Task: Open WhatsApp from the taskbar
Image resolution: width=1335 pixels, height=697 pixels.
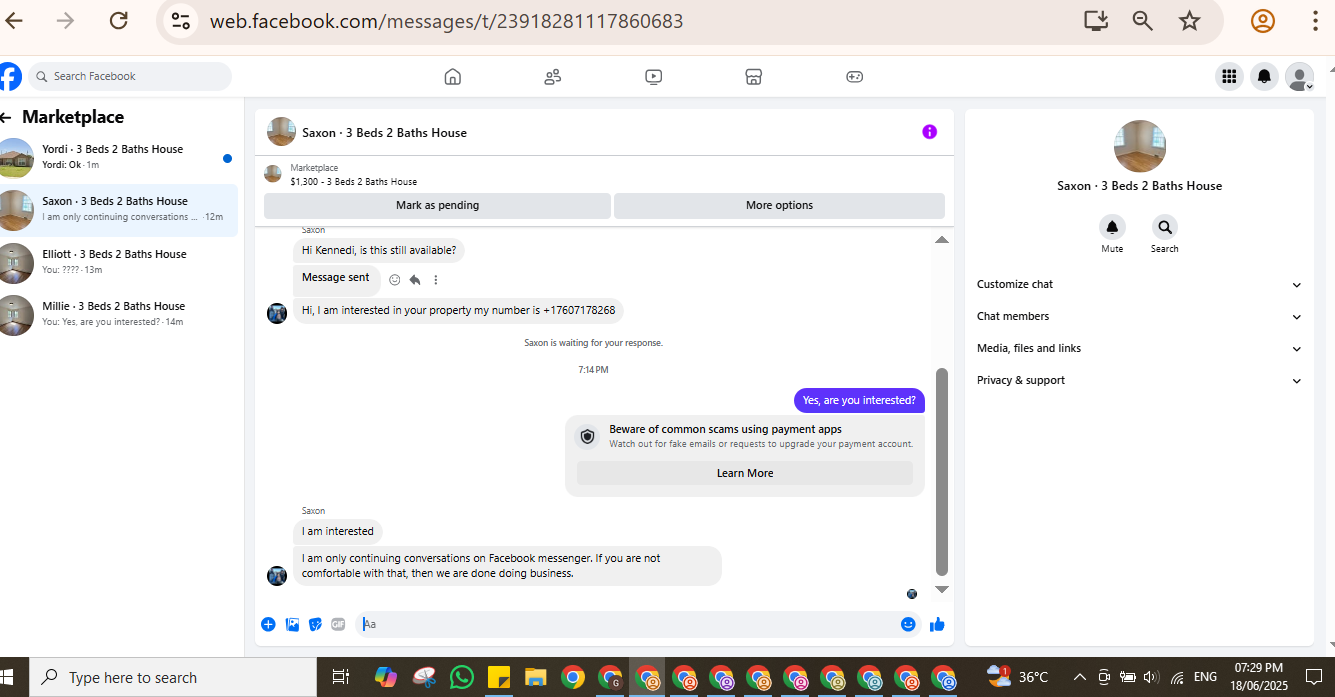Action: pyautogui.click(x=461, y=677)
